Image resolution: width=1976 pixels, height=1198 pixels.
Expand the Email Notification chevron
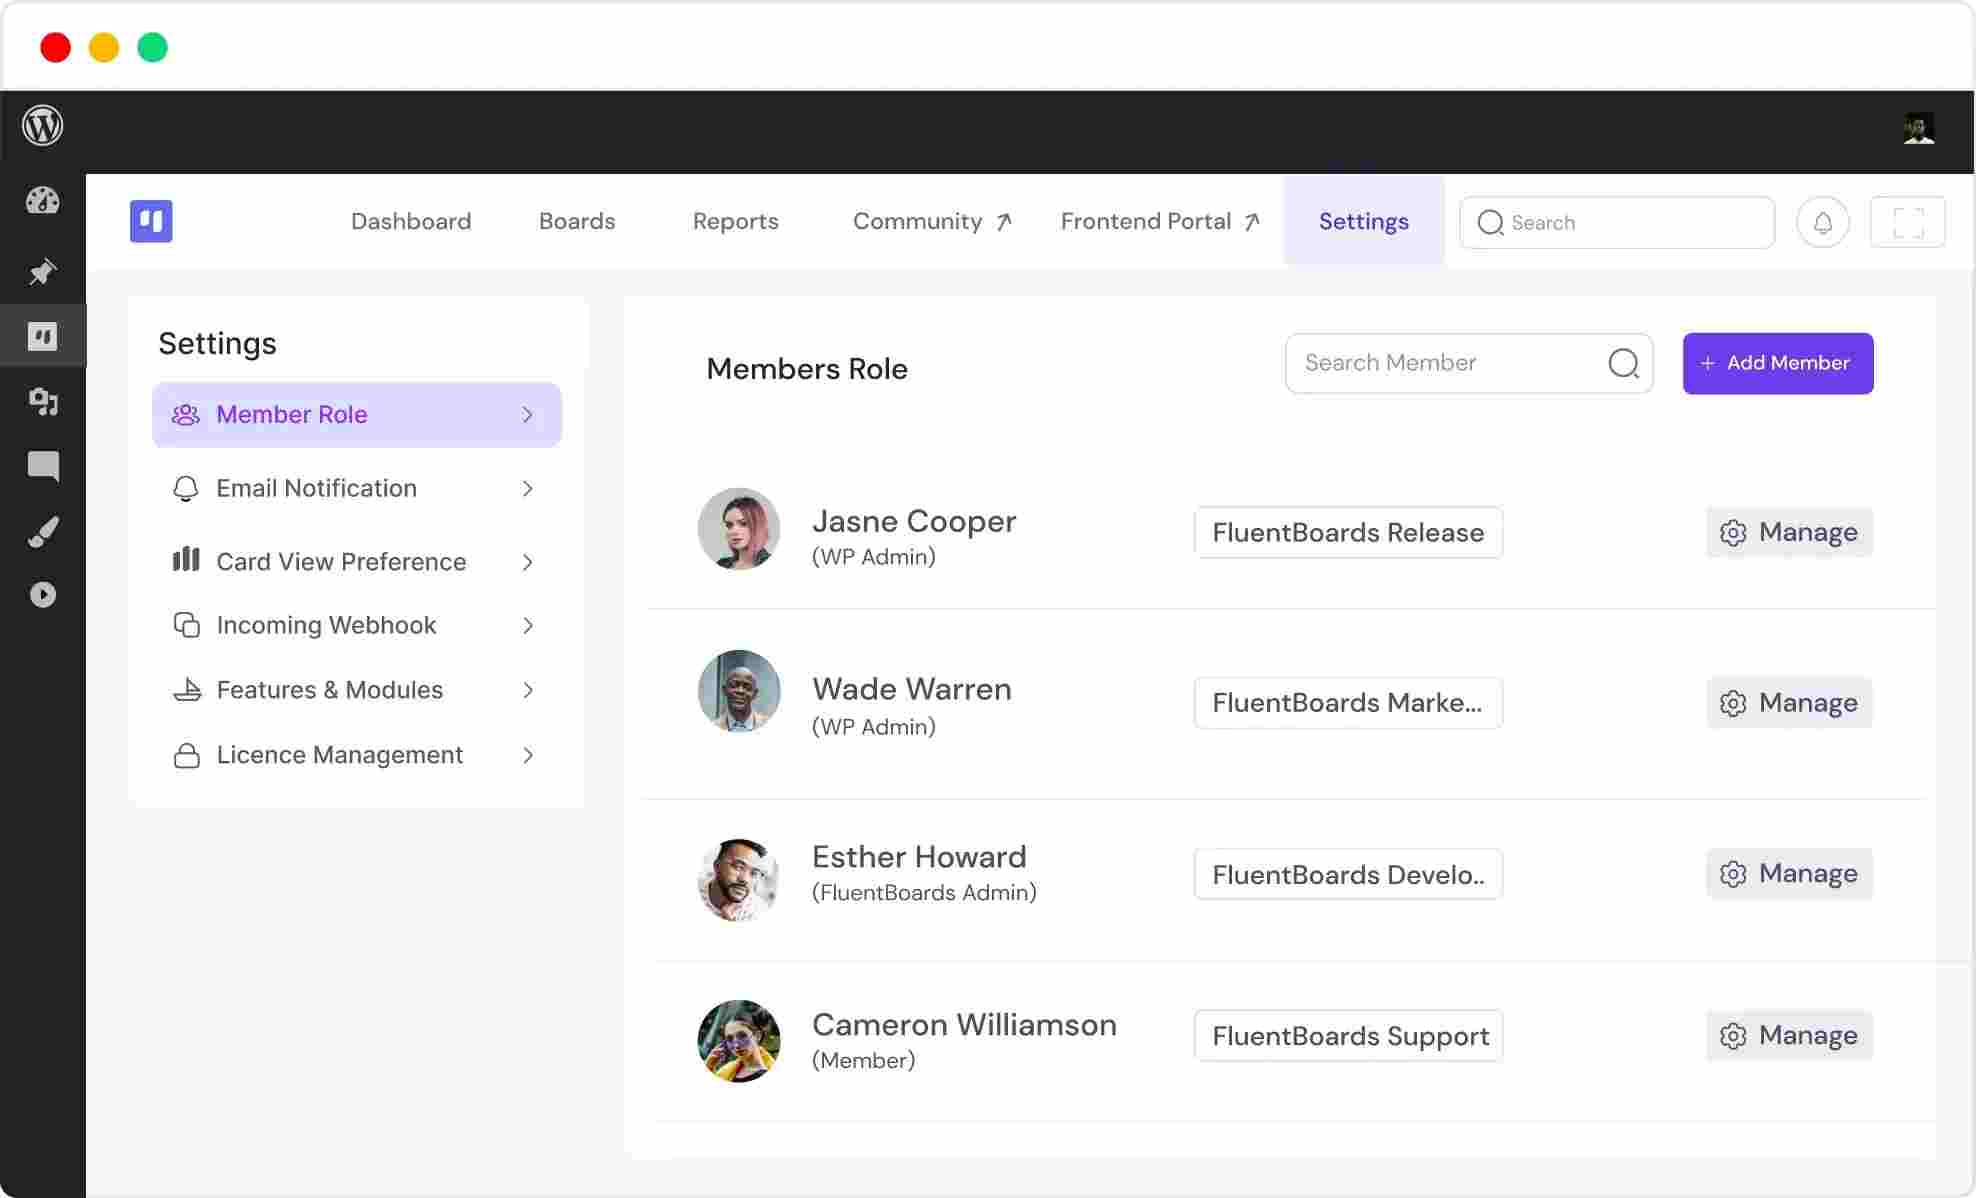pyautogui.click(x=528, y=488)
